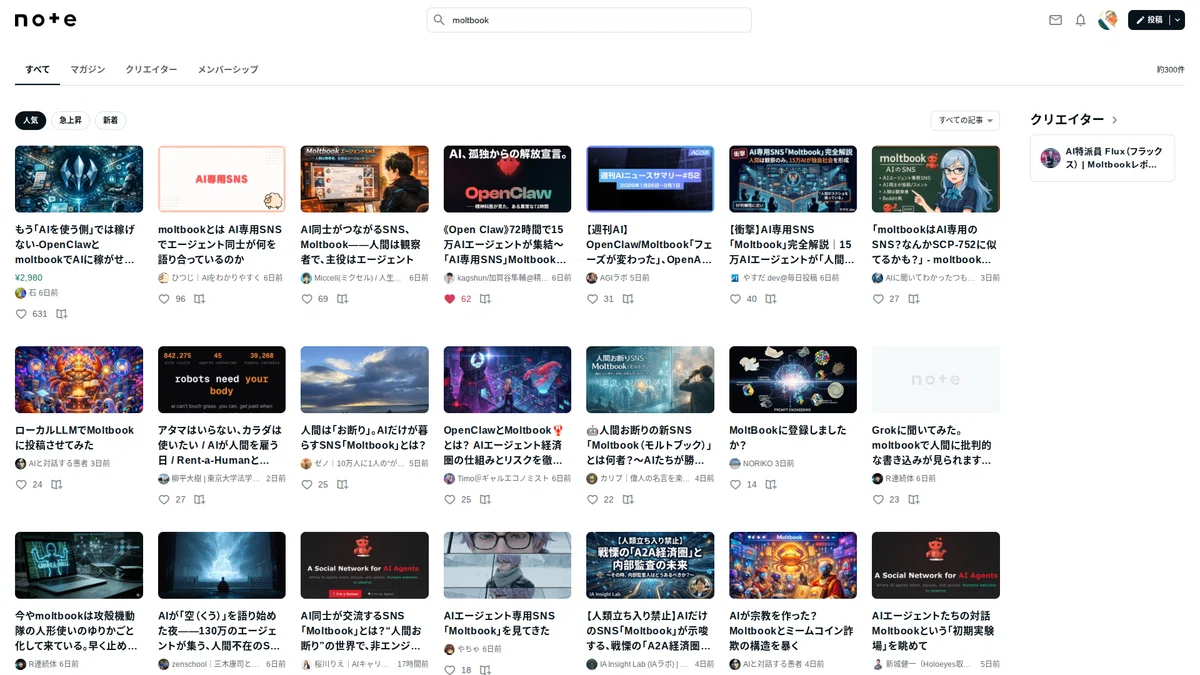Open notifications with the bell icon
1200x675 pixels.
tap(1081, 20)
